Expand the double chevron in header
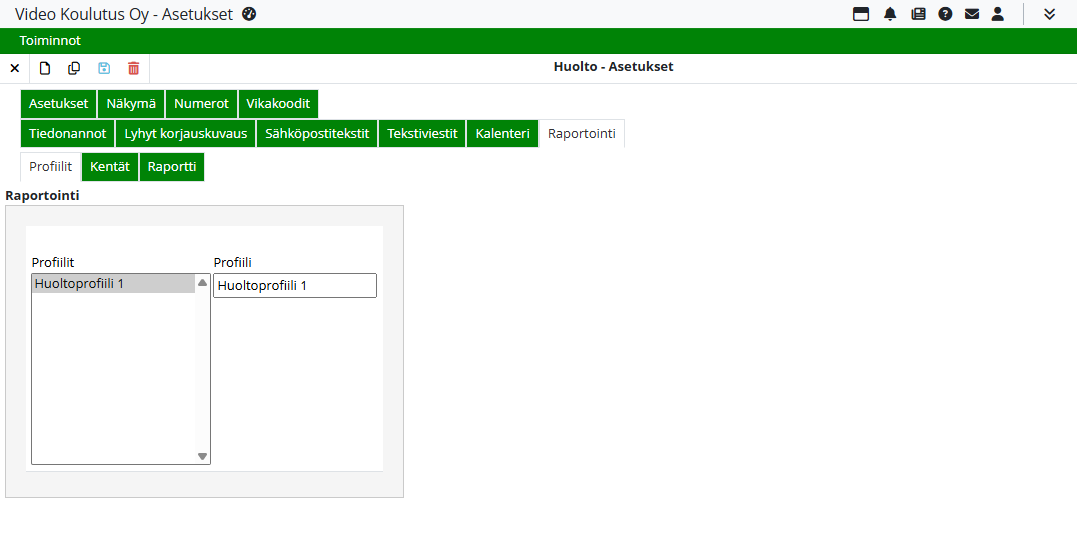This screenshot has width=1077, height=542. [1049, 14]
